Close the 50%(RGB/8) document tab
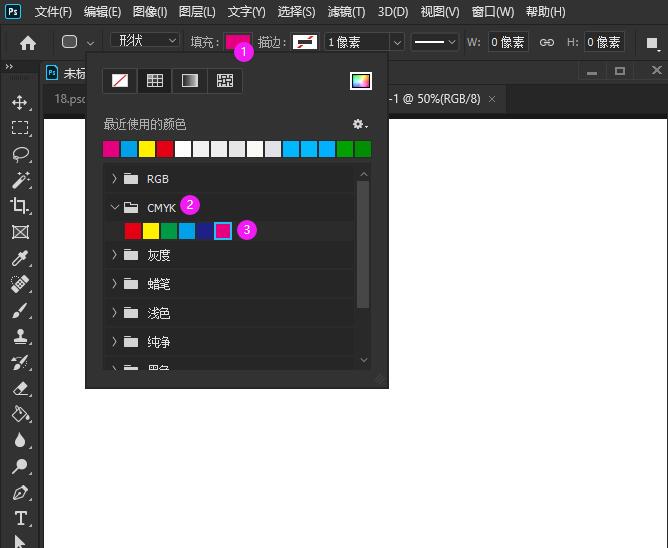This screenshot has width=668, height=548. pyautogui.click(x=492, y=99)
